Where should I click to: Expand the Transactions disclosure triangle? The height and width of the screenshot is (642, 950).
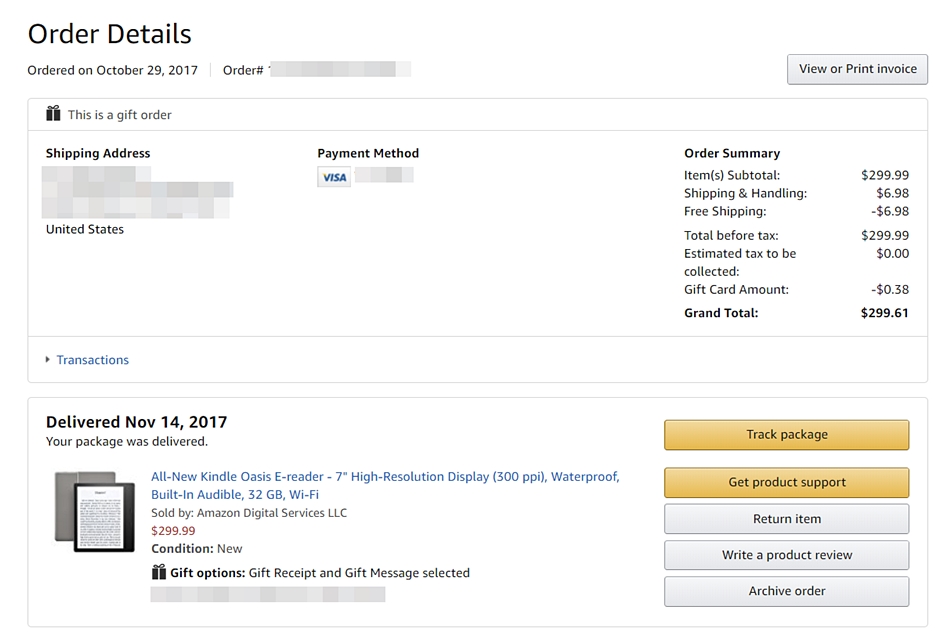(x=48, y=360)
